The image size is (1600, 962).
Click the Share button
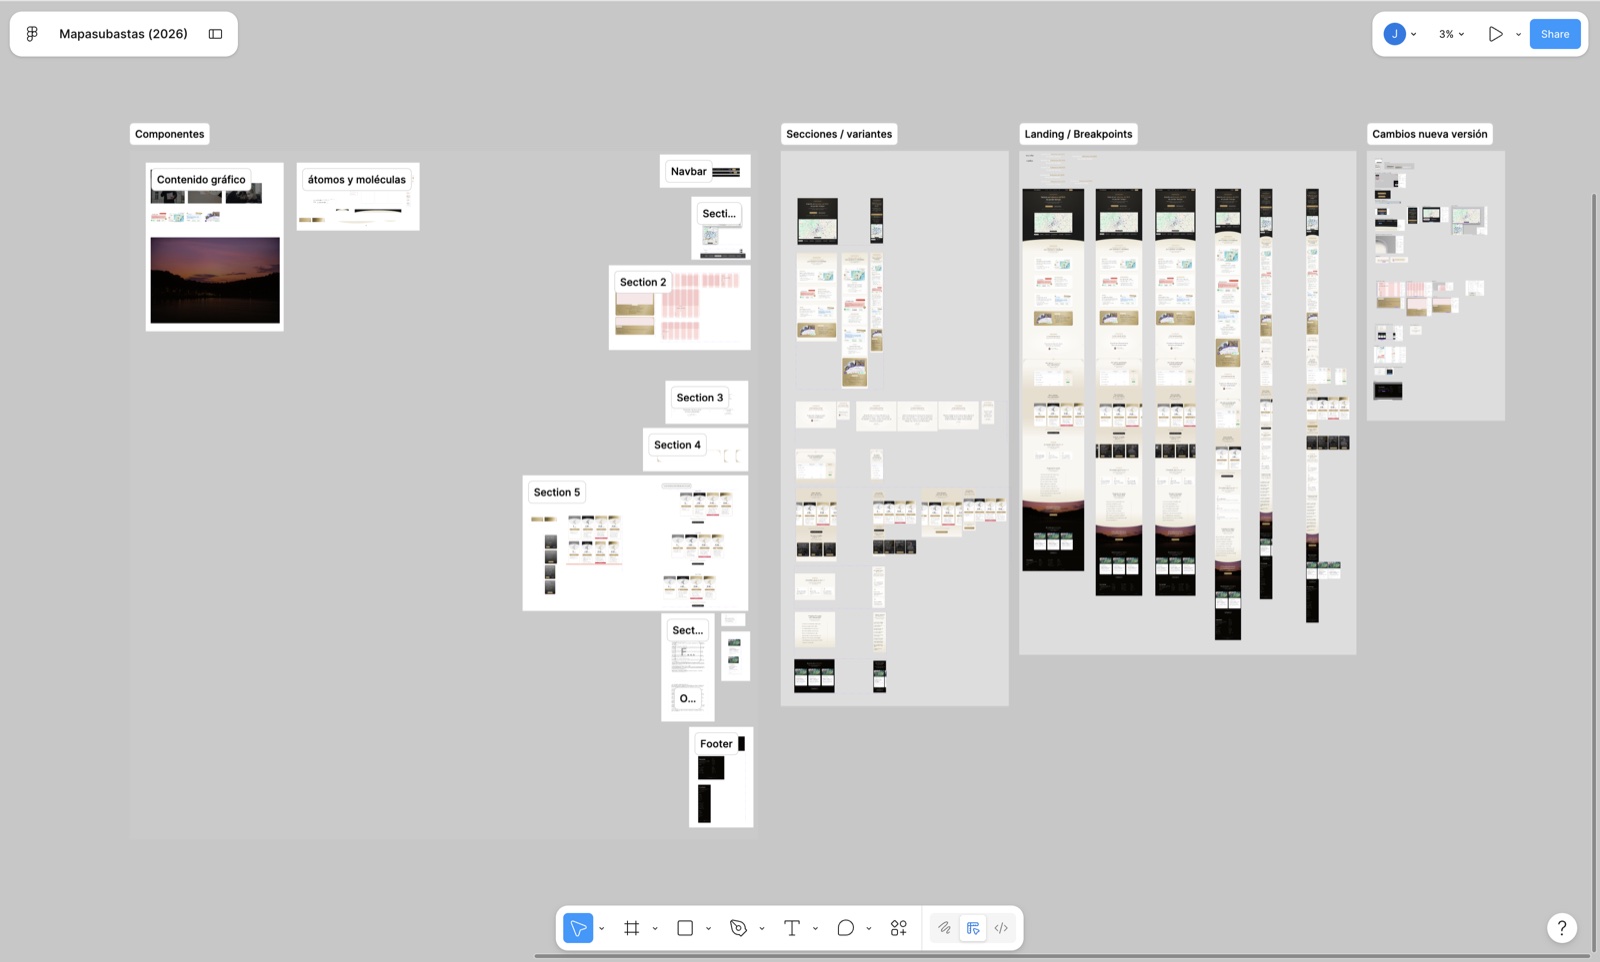[1555, 34]
